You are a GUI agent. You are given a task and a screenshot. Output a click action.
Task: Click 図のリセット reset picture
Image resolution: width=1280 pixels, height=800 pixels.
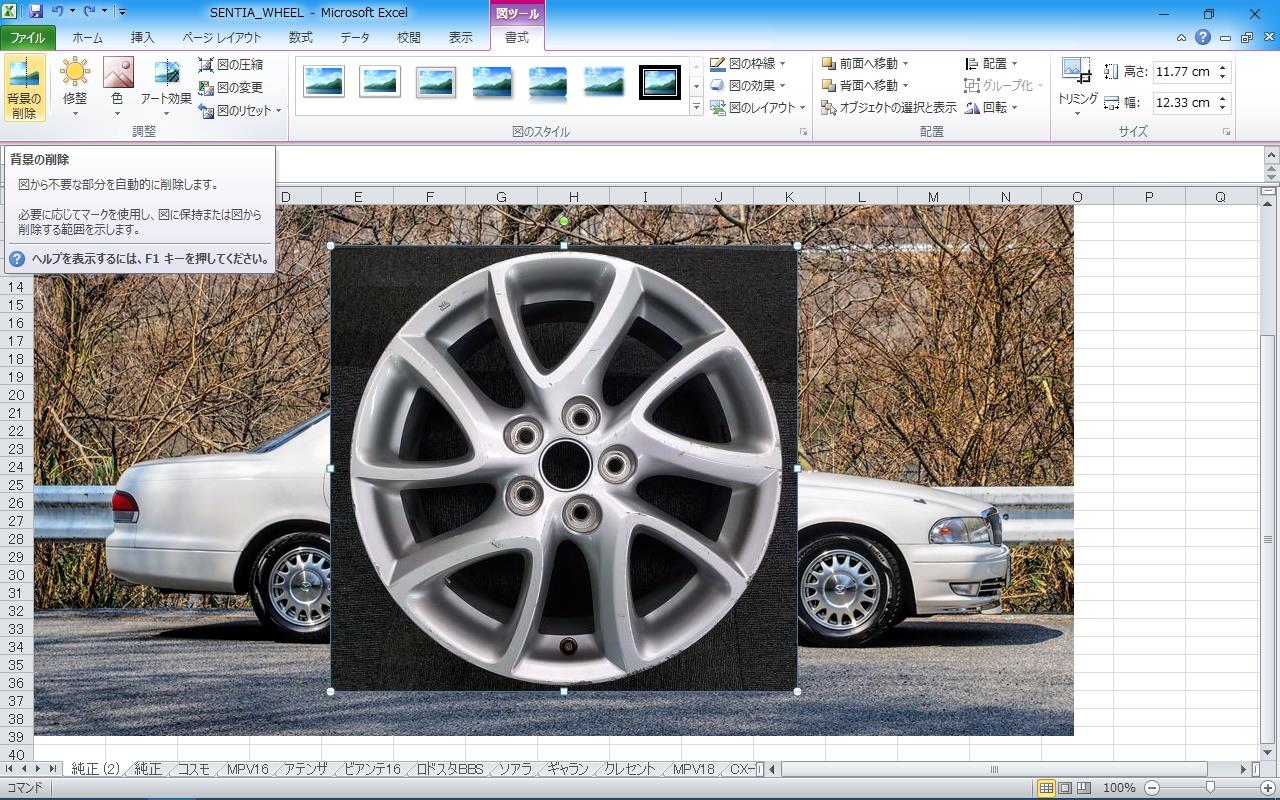click(x=240, y=110)
